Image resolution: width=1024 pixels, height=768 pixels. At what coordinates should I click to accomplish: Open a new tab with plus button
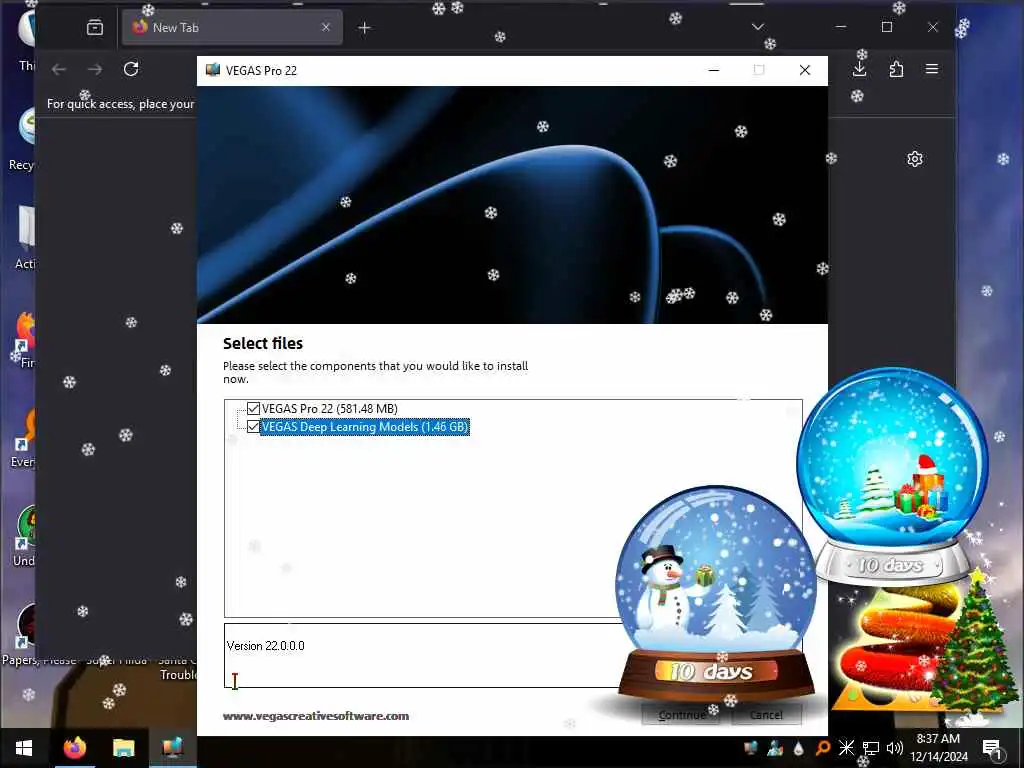pyautogui.click(x=364, y=27)
